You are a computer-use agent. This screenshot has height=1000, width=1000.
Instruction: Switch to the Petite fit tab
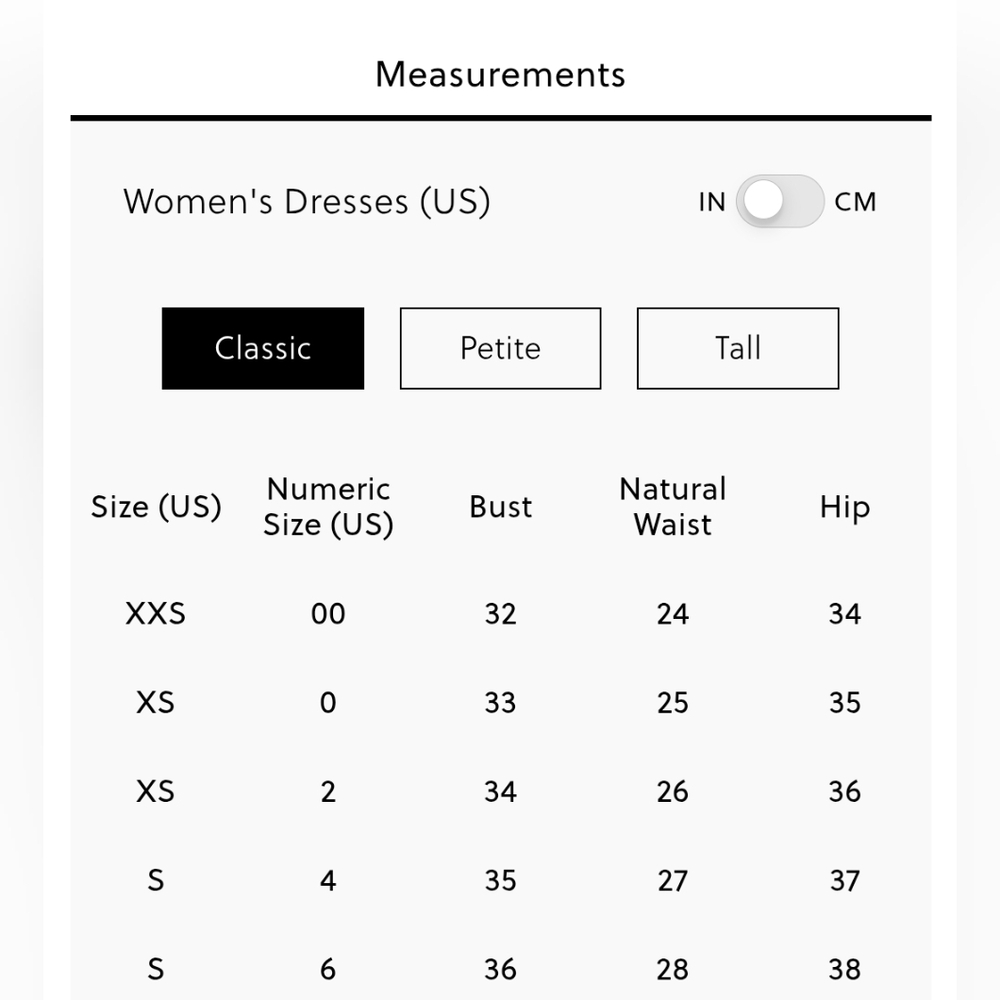point(500,348)
